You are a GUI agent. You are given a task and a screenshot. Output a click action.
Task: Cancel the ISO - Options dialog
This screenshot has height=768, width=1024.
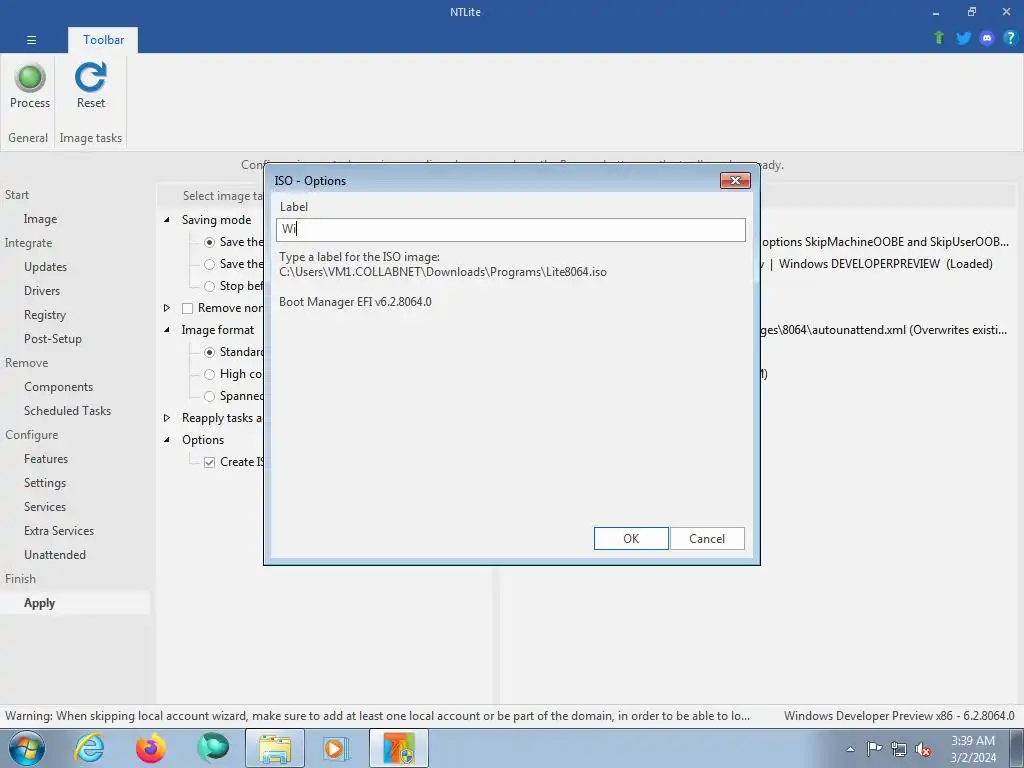[707, 539]
